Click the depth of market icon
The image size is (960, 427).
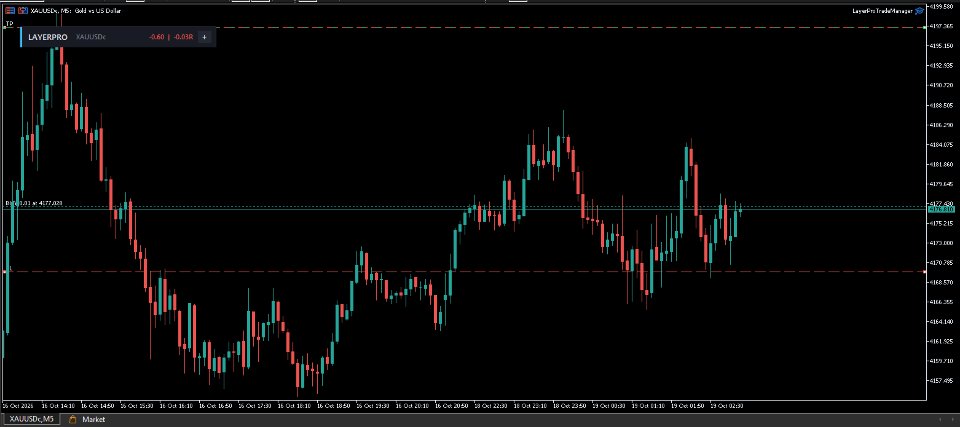(23, 10)
